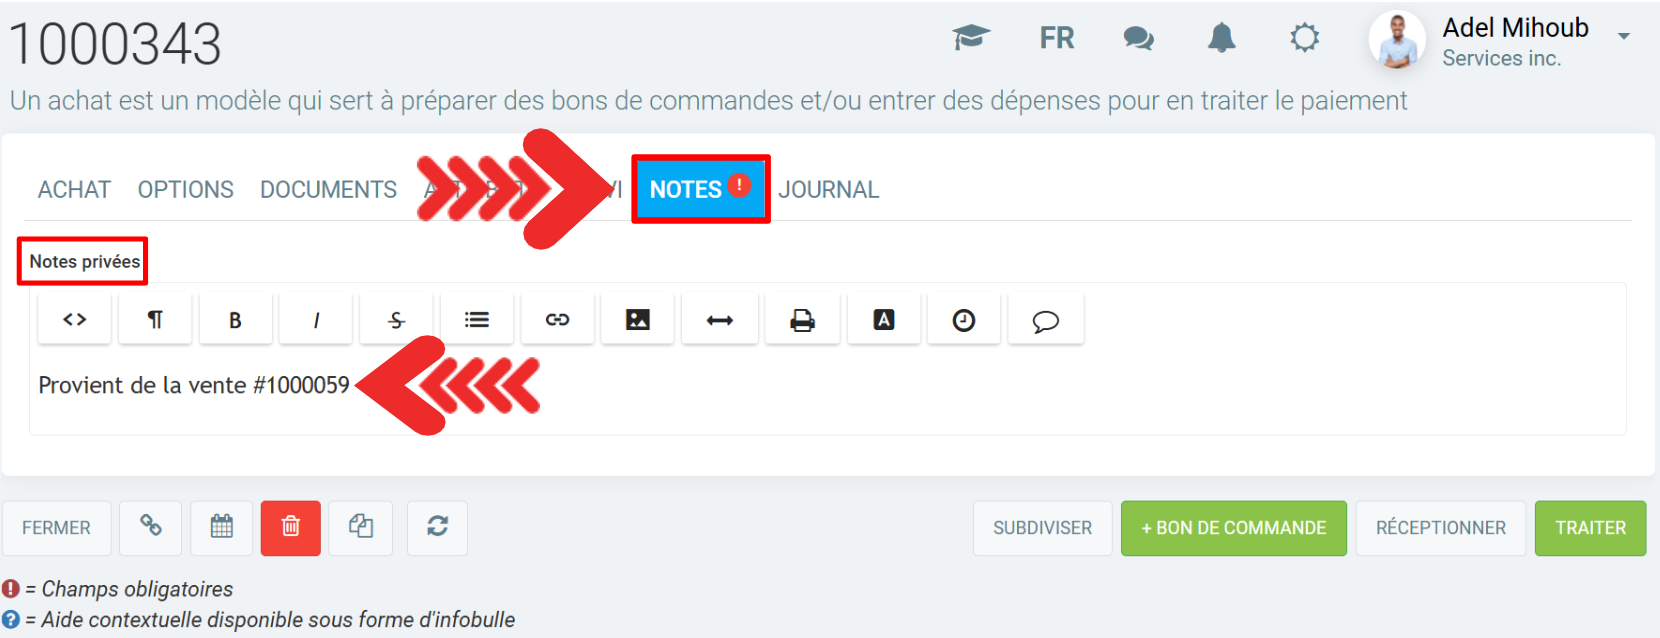Screen dimensions: 1660x638
Task: Open the paragraph format menu
Action: 155,320
